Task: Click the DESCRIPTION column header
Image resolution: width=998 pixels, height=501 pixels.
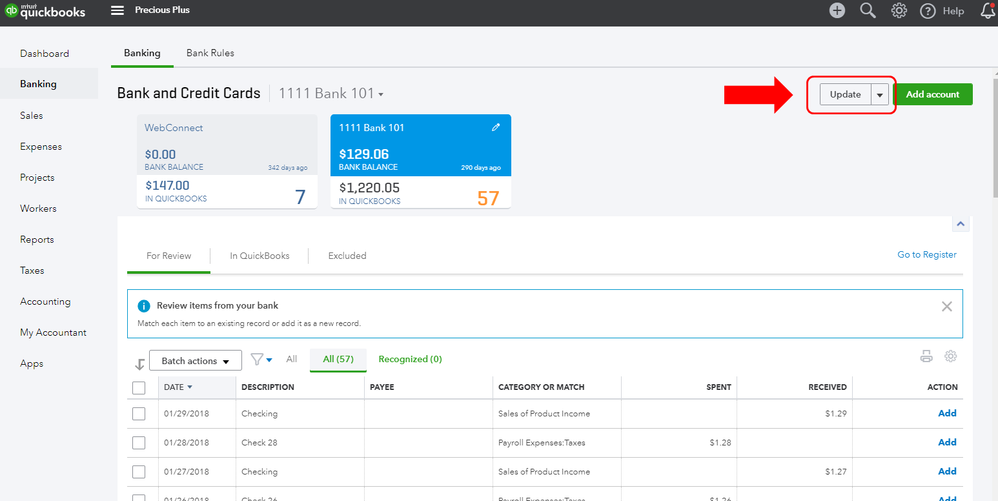Action: [x=267, y=387]
